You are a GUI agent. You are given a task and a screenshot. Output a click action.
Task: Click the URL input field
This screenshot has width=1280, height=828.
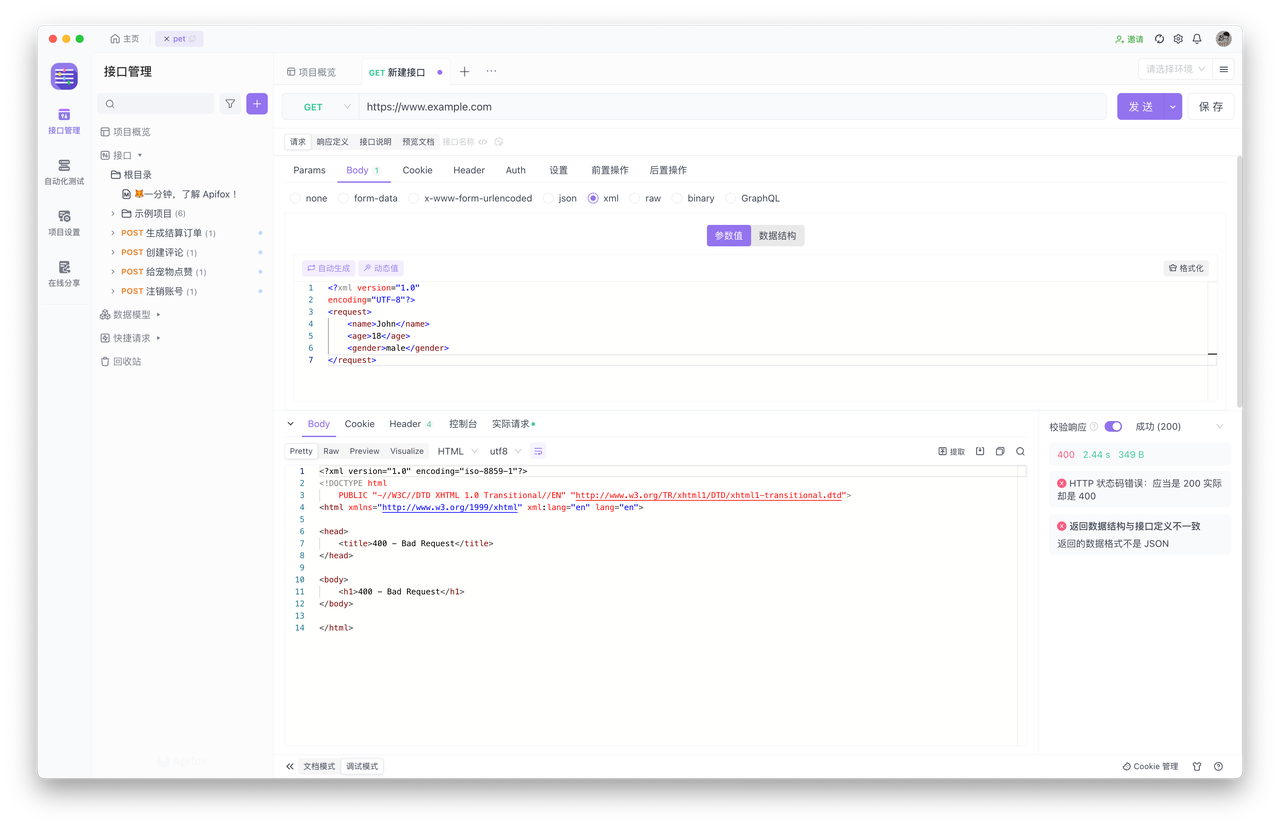[x=733, y=107]
